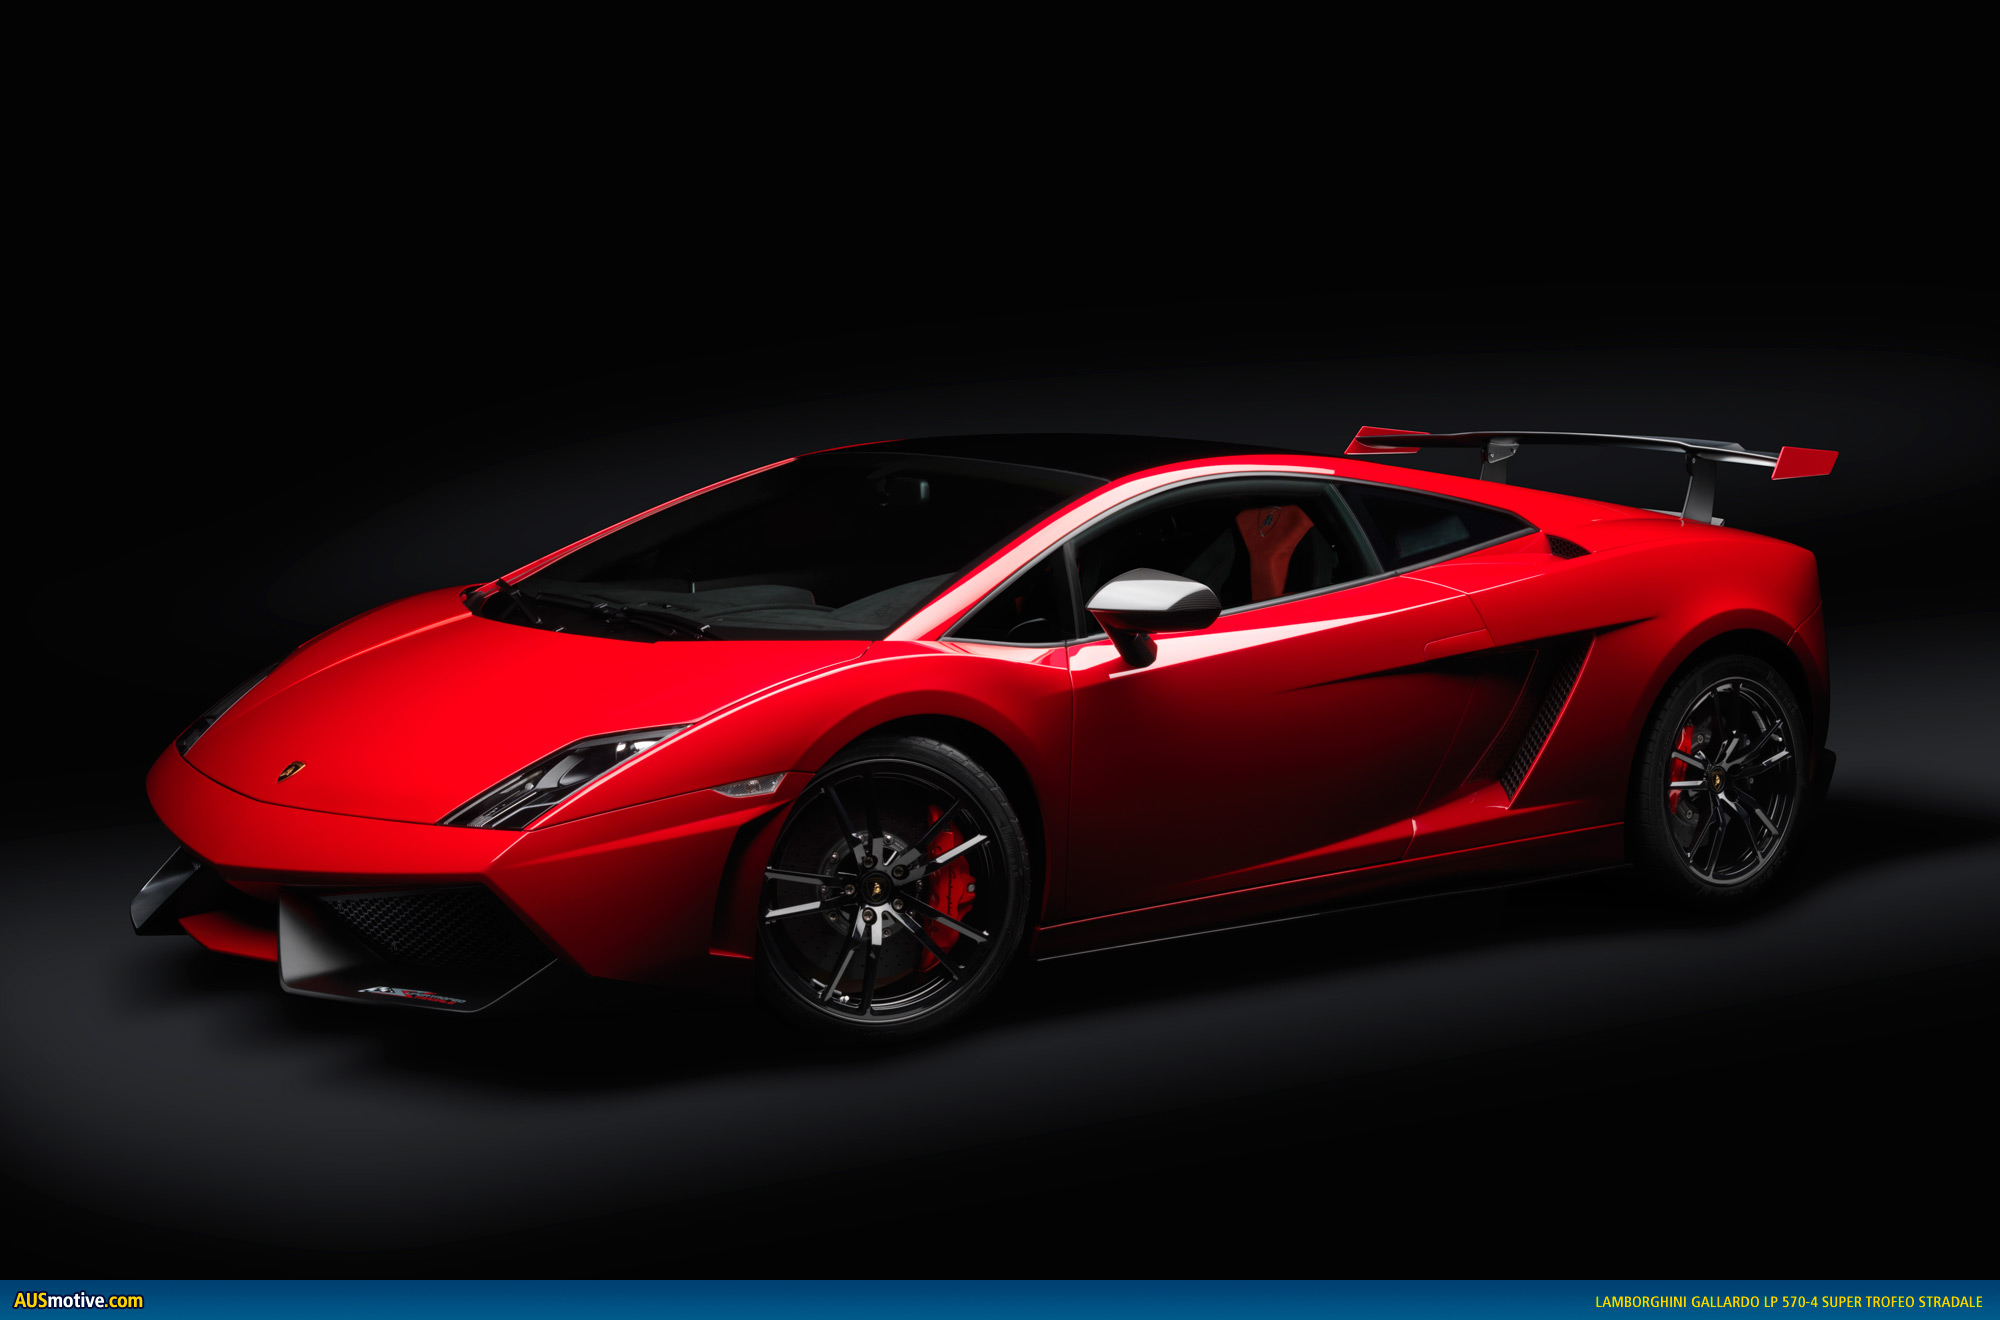2000x1320 pixels.
Task: Click the rear wing's right red endplate
Action: (1805, 462)
